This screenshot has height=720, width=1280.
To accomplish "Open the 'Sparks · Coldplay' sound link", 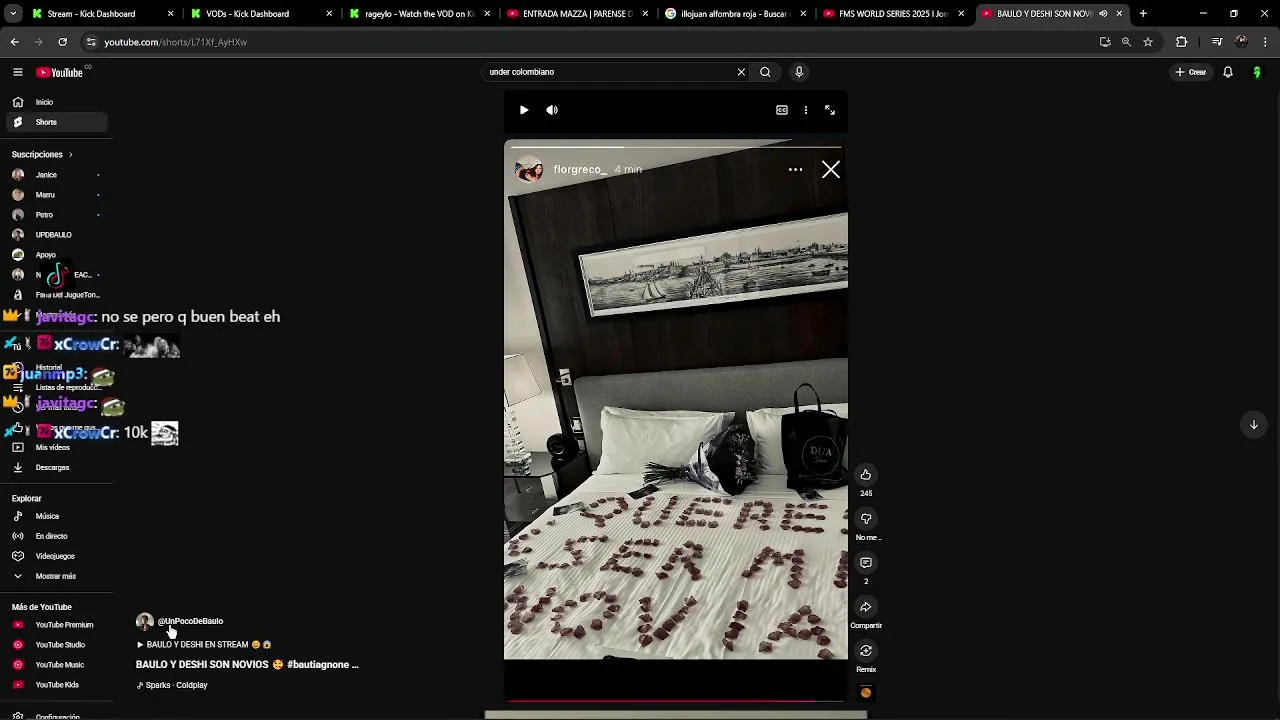I will (172, 685).
